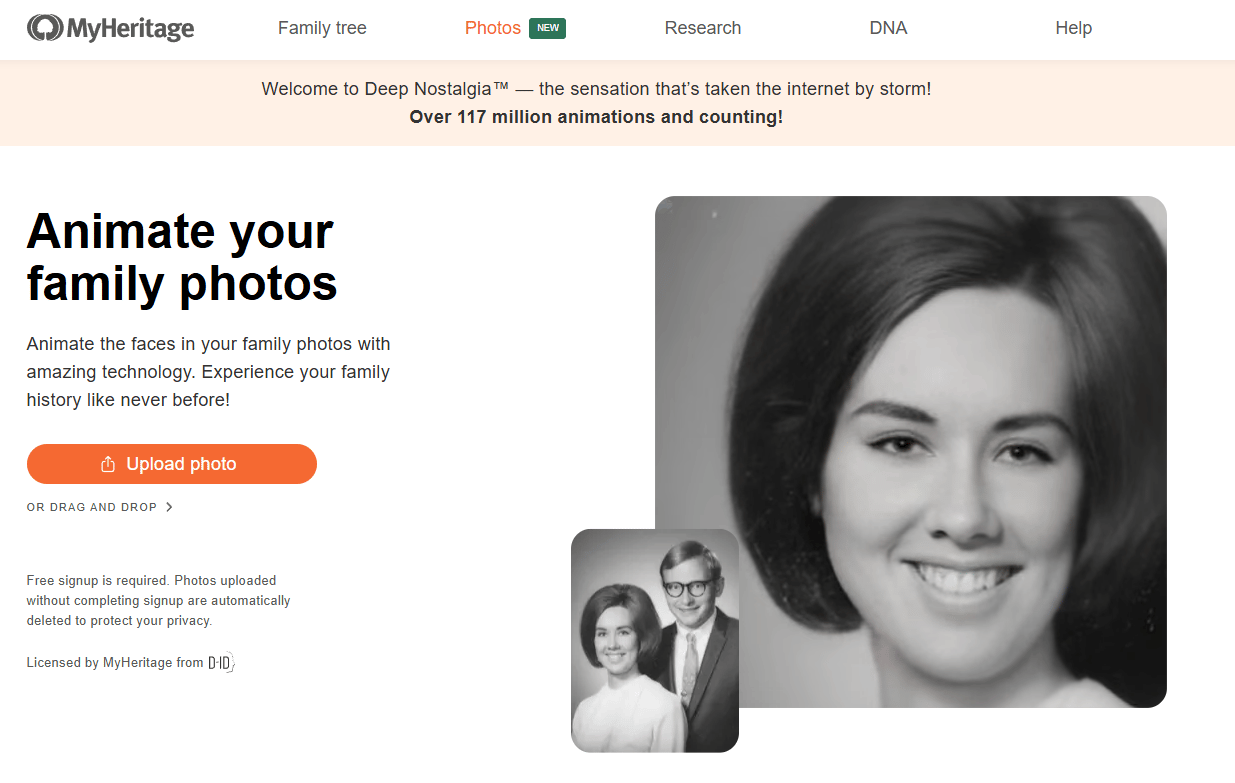Click 'Over 117 million animations and counting!' text
The height and width of the screenshot is (783, 1235).
coord(596,117)
